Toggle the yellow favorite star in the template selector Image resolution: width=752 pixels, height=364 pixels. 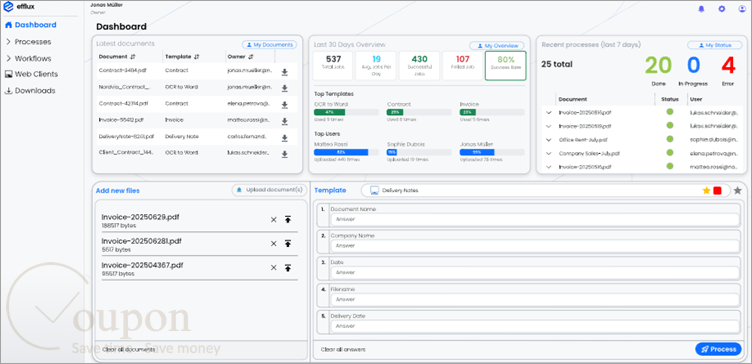click(706, 190)
